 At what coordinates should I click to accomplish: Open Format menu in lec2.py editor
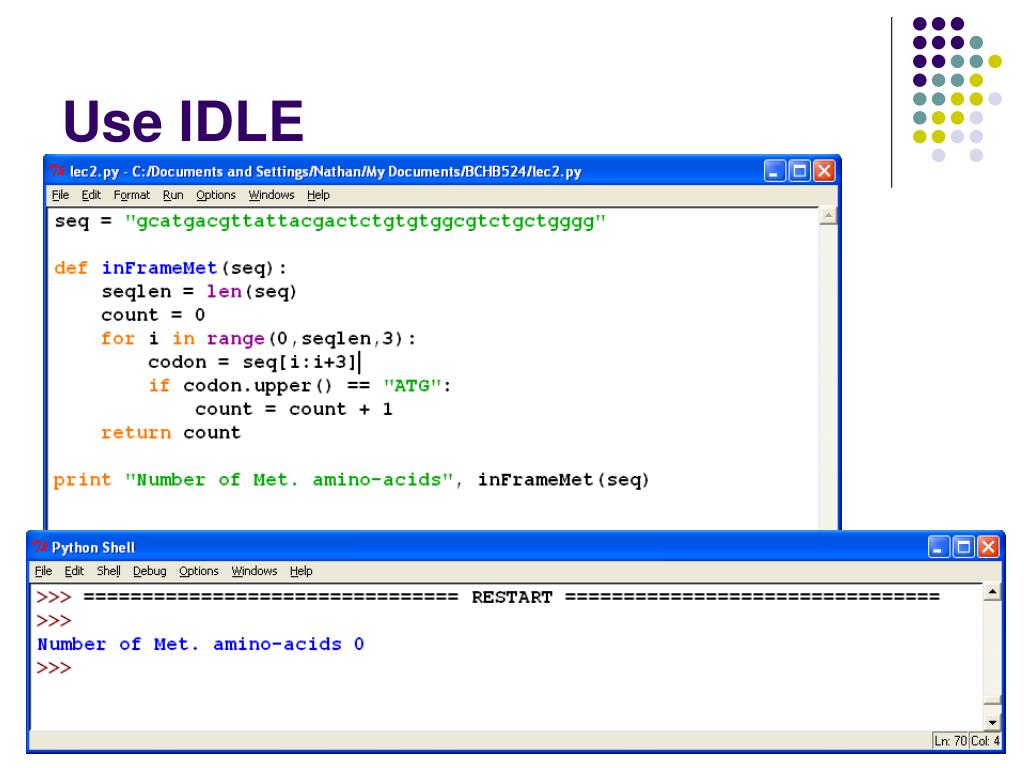[131, 195]
